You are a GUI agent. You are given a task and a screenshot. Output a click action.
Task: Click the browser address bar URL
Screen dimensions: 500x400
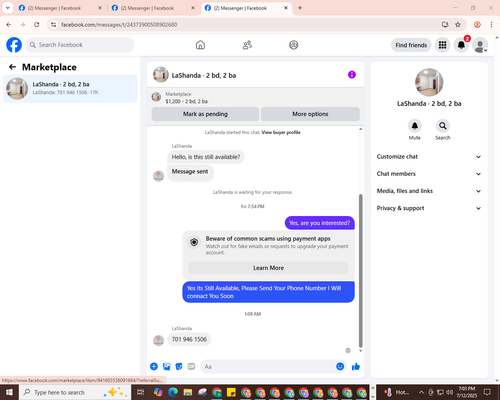pos(119,25)
